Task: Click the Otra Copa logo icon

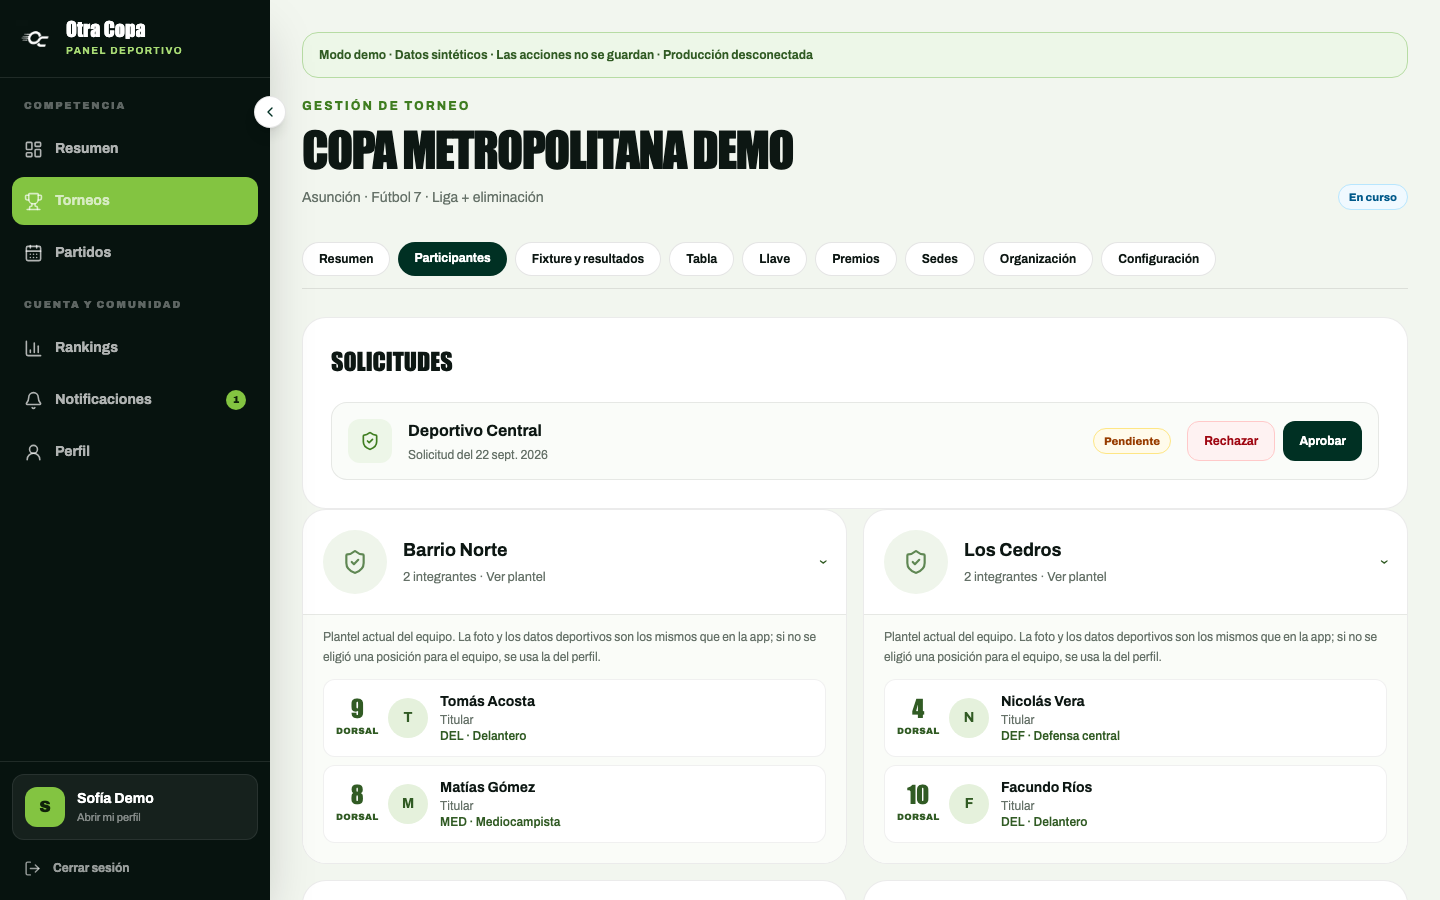Action: pyautogui.click(x=36, y=39)
